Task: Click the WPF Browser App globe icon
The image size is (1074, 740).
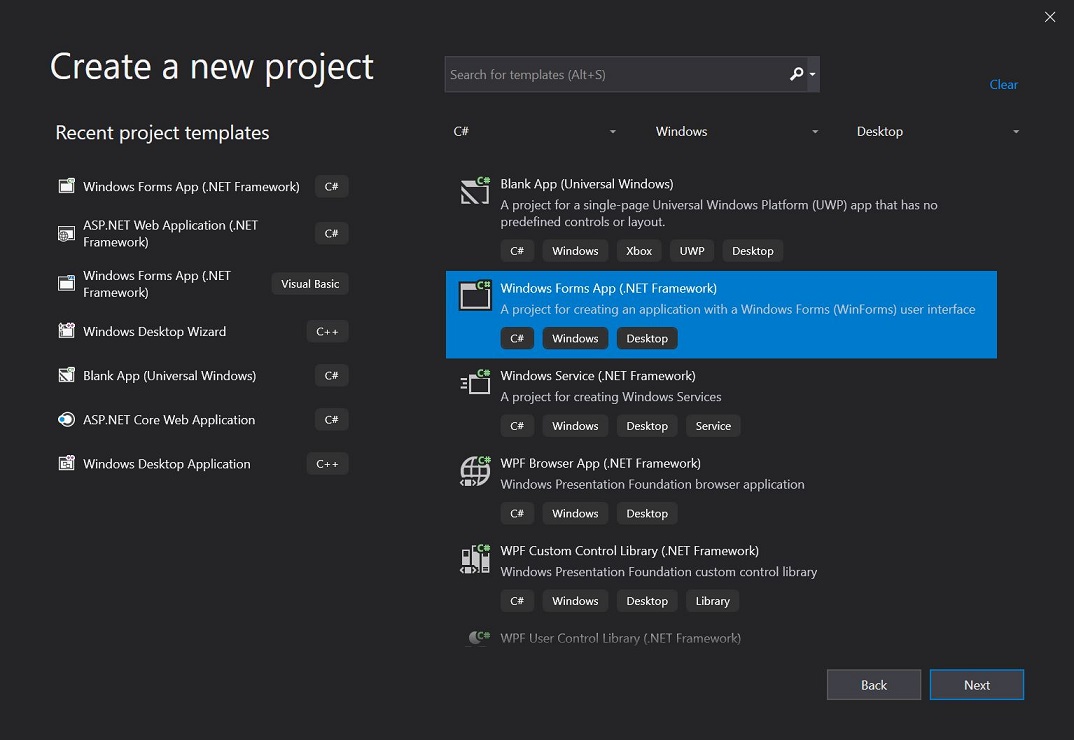Action: (x=475, y=470)
